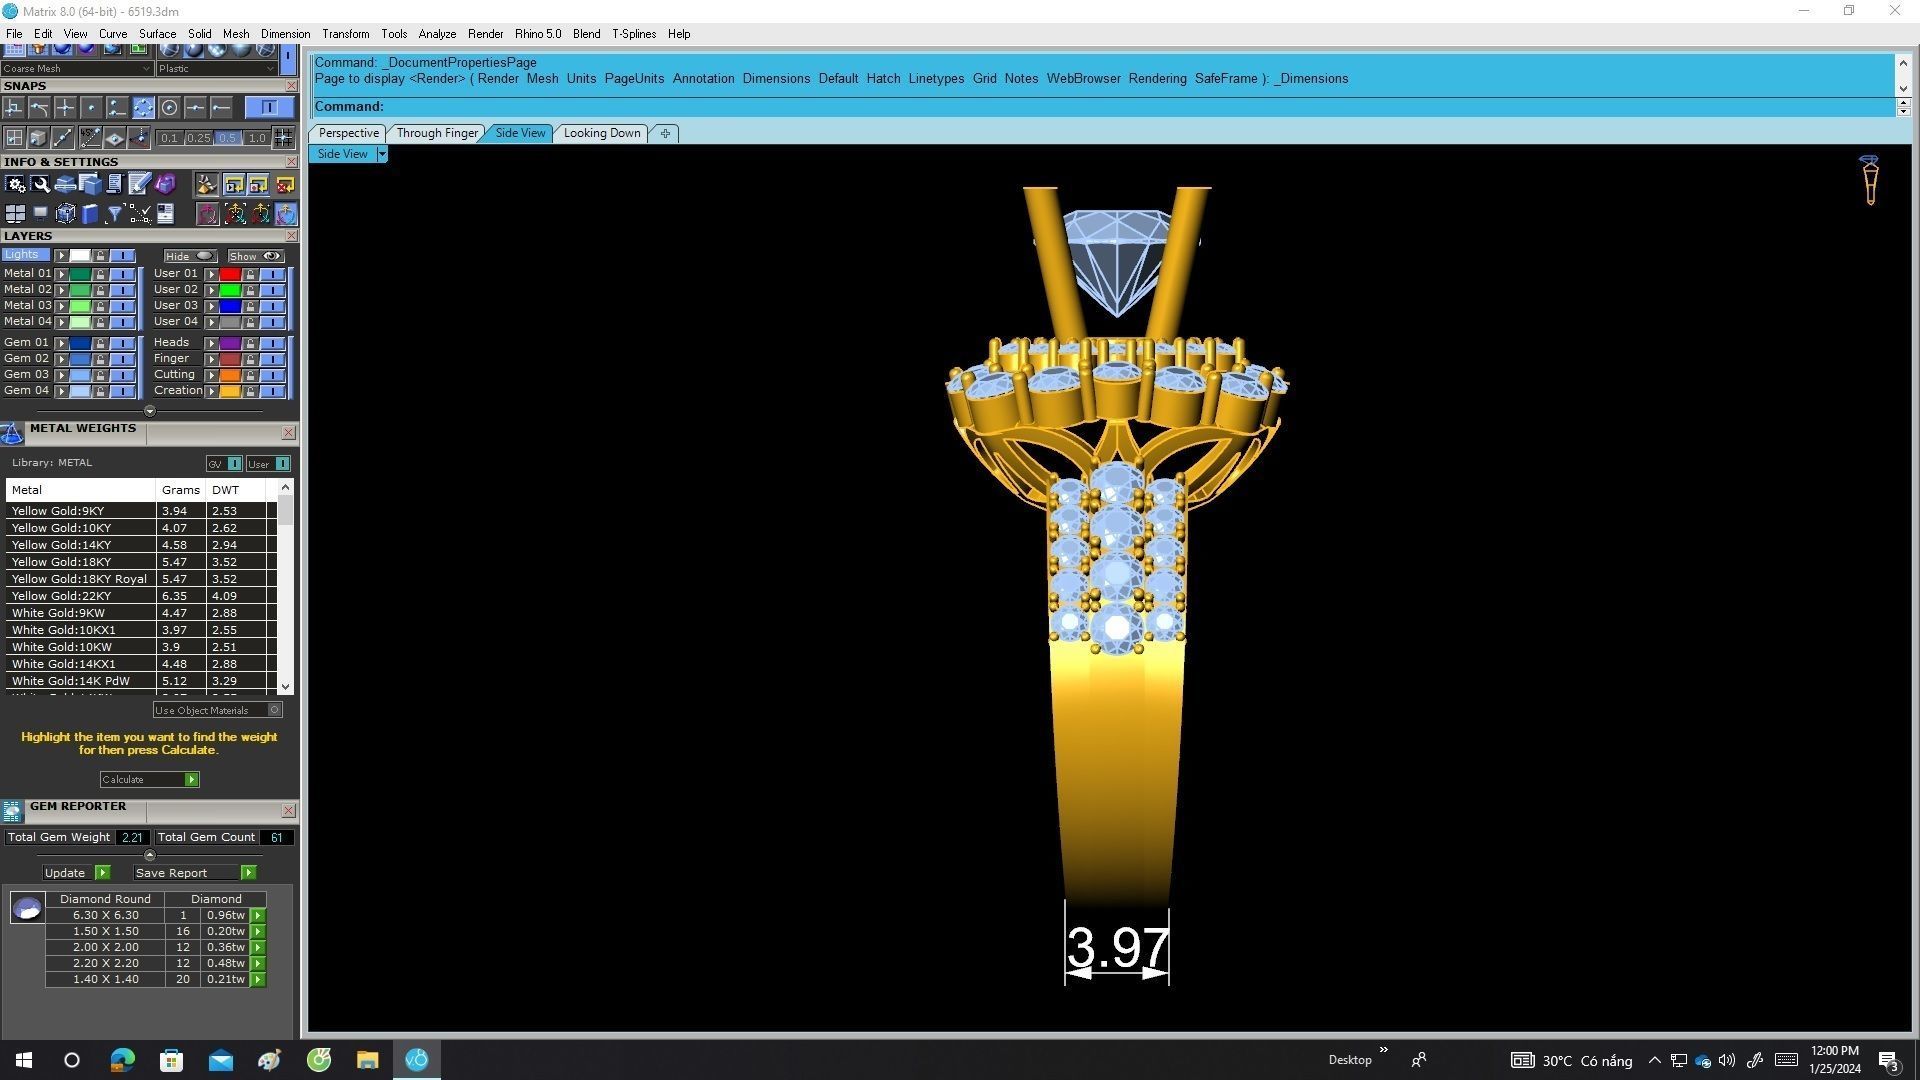Open the T-Splines menu
The height and width of the screenshot is (1080, 1920).
[x=633, y=34]
